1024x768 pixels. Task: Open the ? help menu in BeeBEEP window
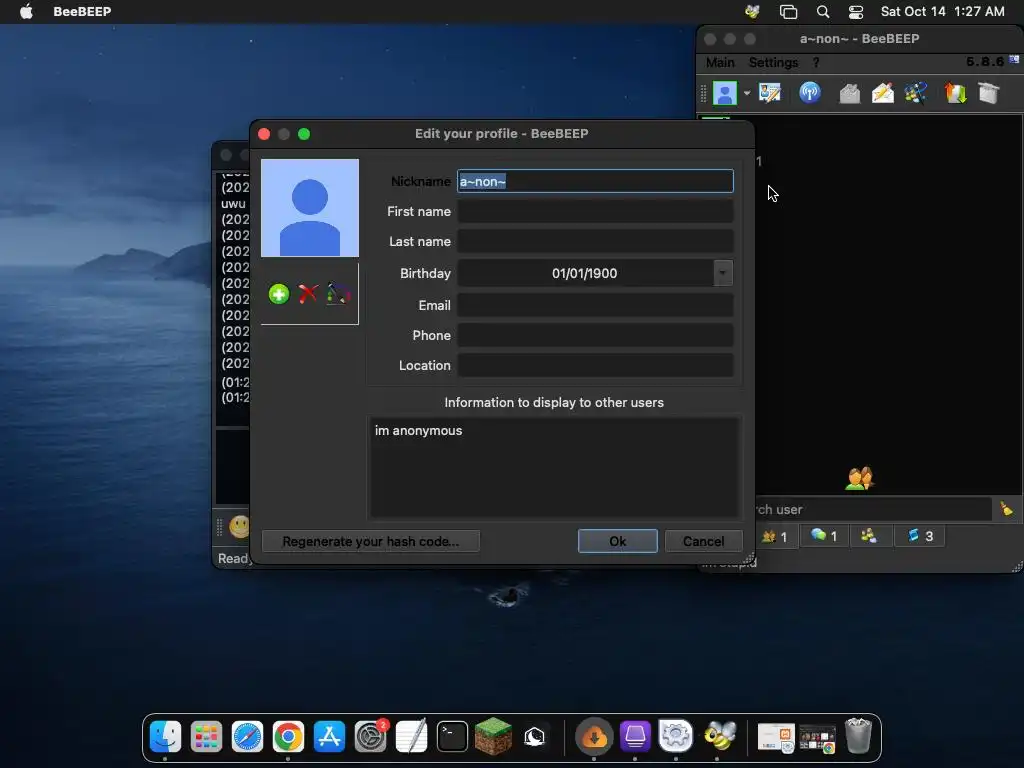tap(816, 62)
